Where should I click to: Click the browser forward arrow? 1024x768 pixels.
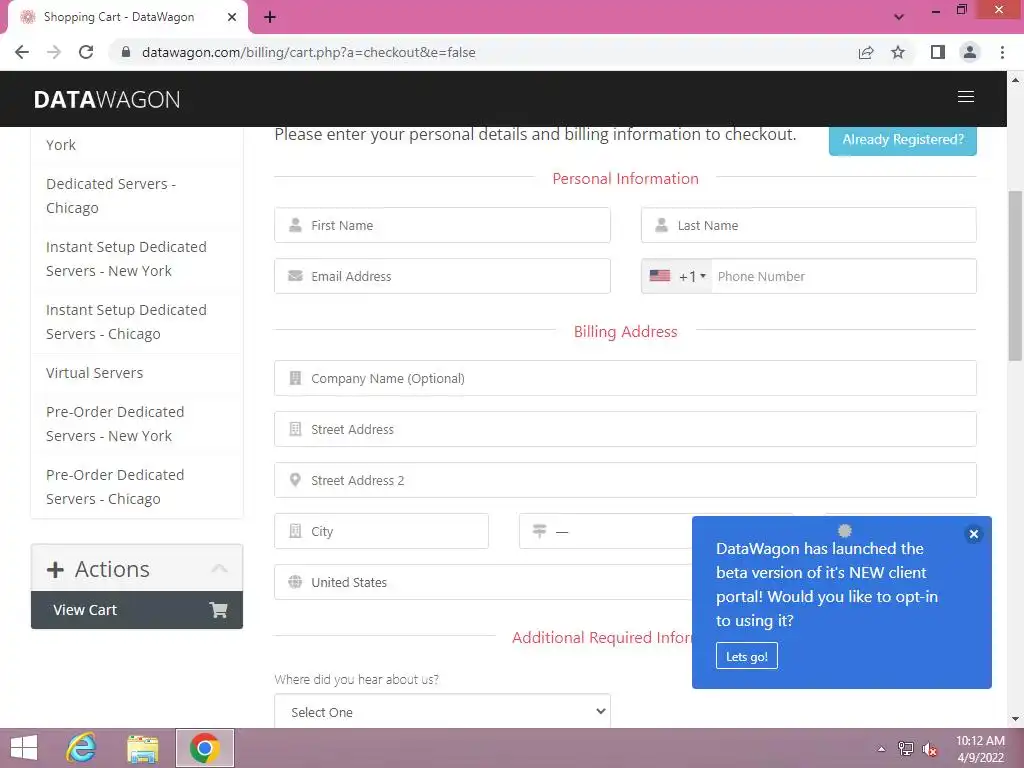54,52
